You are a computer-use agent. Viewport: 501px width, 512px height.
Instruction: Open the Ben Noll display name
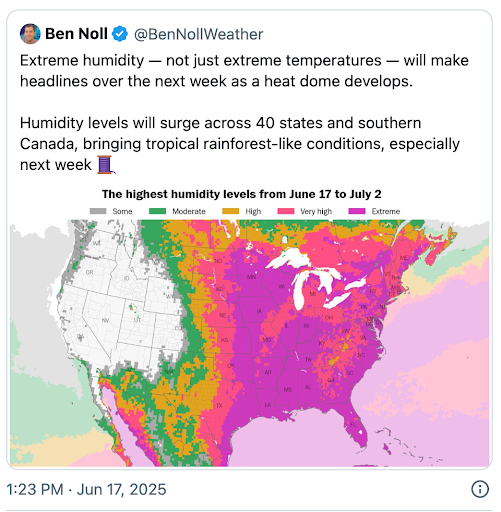pyautogui.click(x=76, y=34)
